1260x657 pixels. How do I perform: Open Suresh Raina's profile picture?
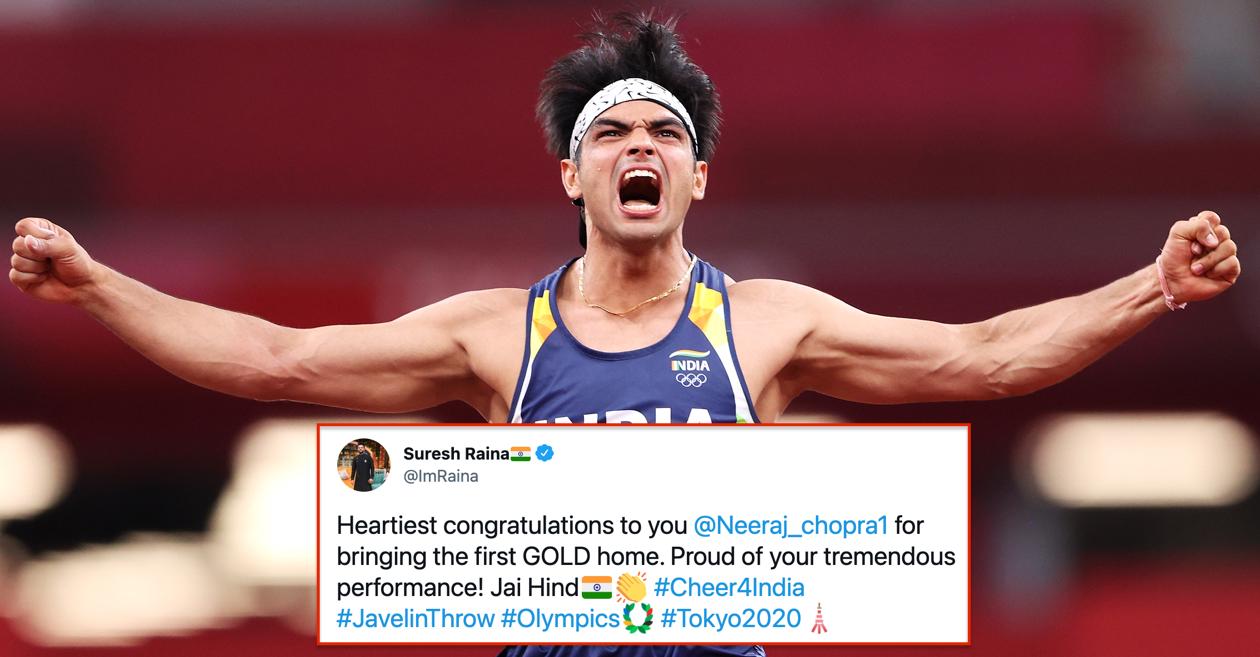click(x=364, y=464)
